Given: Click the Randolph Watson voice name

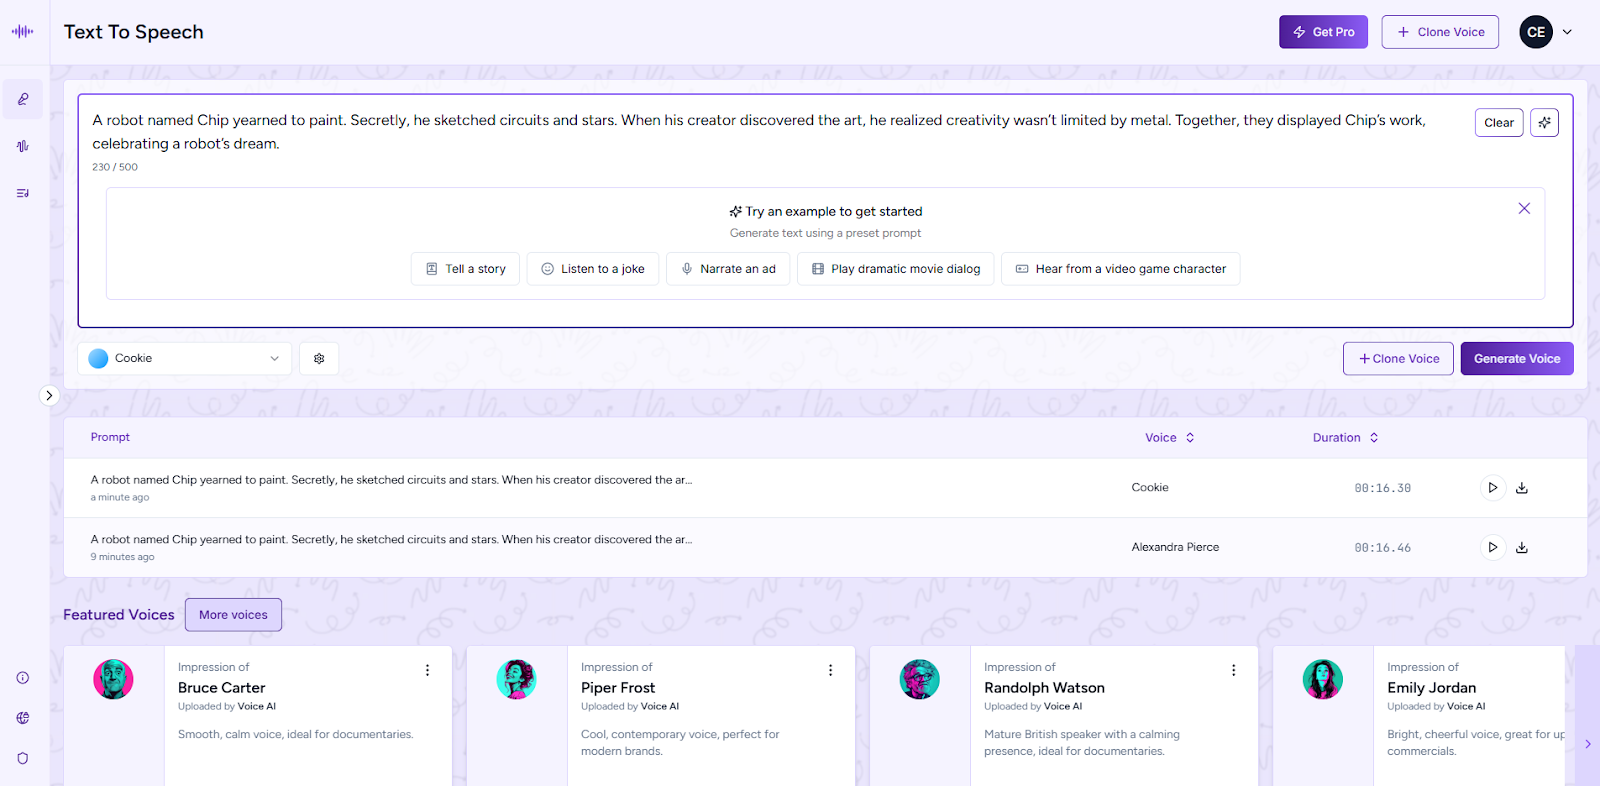Looking at the screenshot, I should (1044, 688).
